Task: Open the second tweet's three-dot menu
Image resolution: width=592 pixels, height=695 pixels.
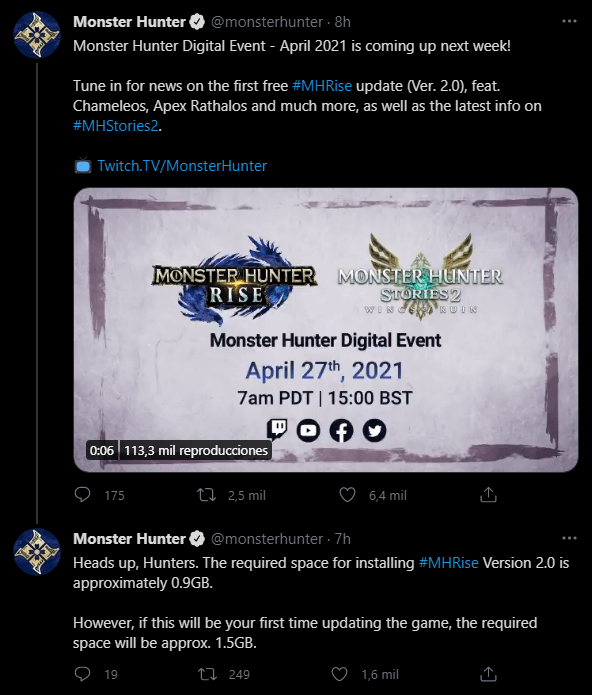Action: (x=569, y=538)
